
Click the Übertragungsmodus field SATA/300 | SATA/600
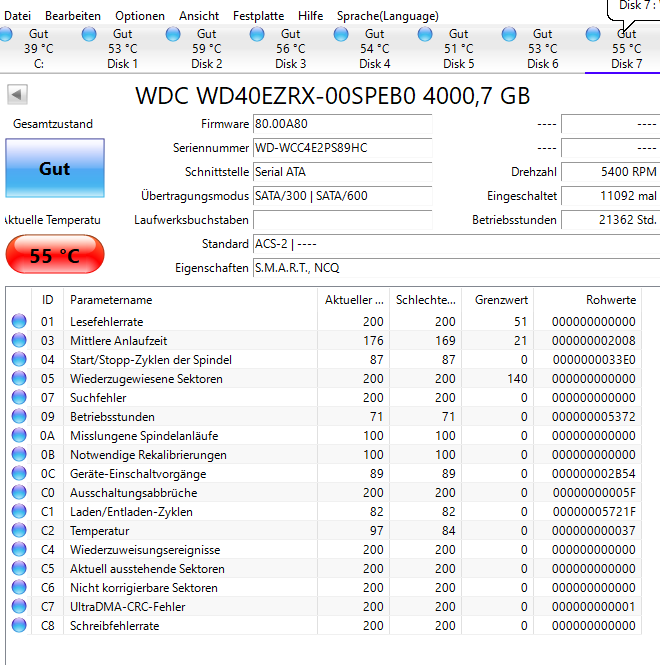tap(343, 196)
